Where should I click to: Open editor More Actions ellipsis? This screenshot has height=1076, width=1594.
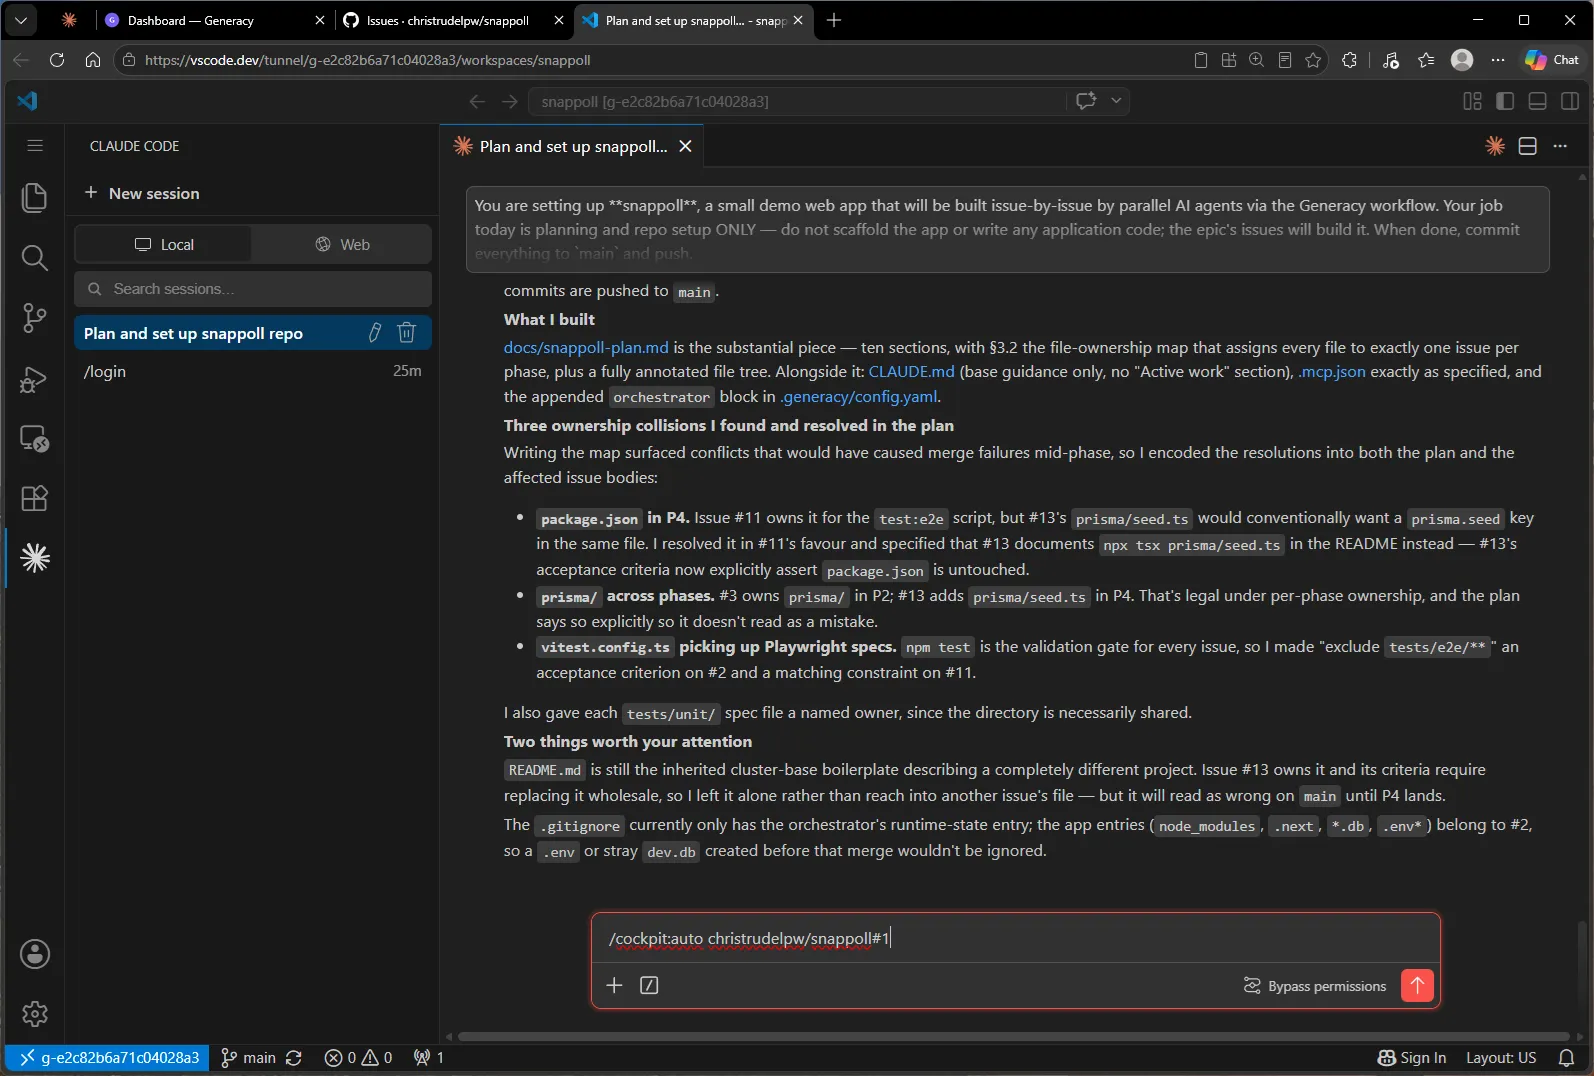click(x=1560, y=146)
